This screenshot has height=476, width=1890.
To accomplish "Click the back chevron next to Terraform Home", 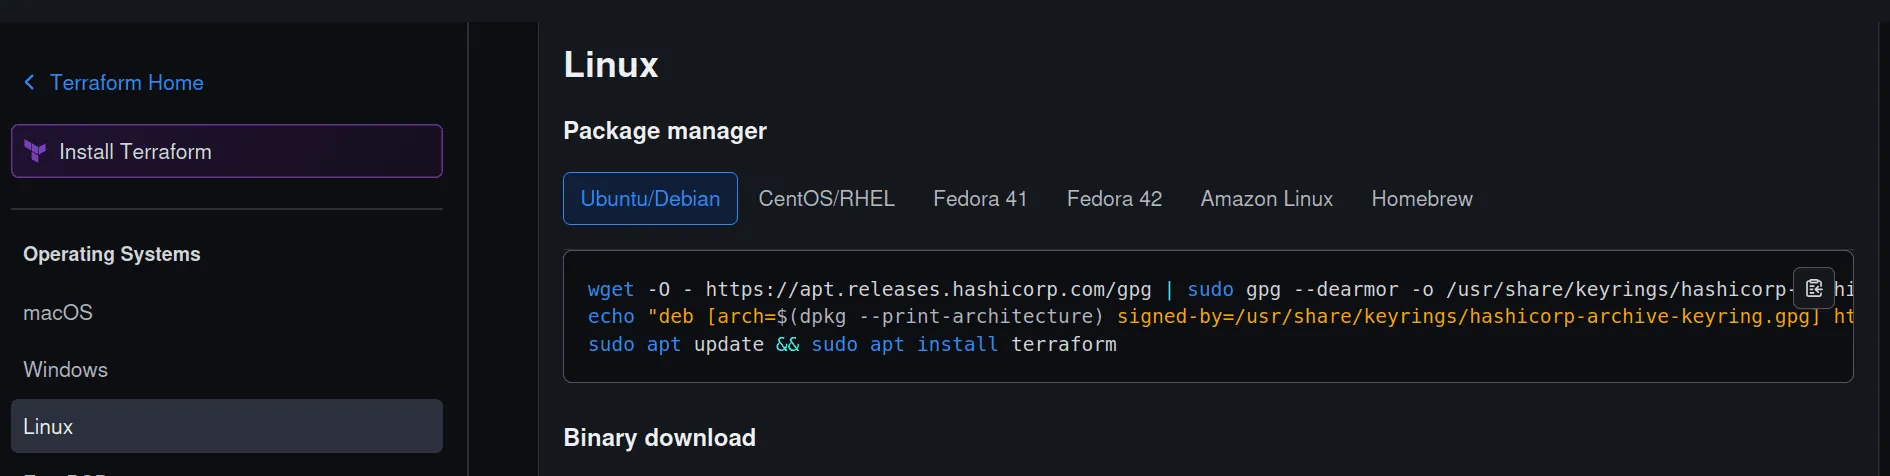I will coord(29,82).
